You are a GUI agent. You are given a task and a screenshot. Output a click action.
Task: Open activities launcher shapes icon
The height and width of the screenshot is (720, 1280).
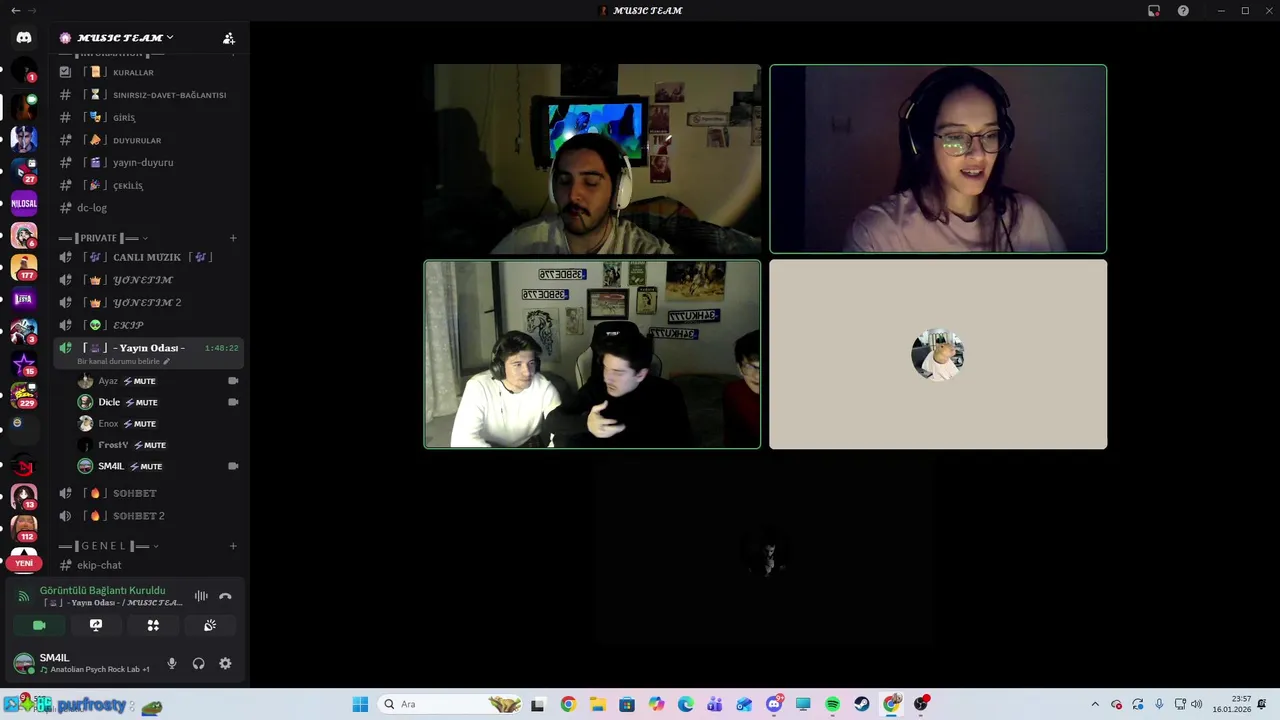153,625
